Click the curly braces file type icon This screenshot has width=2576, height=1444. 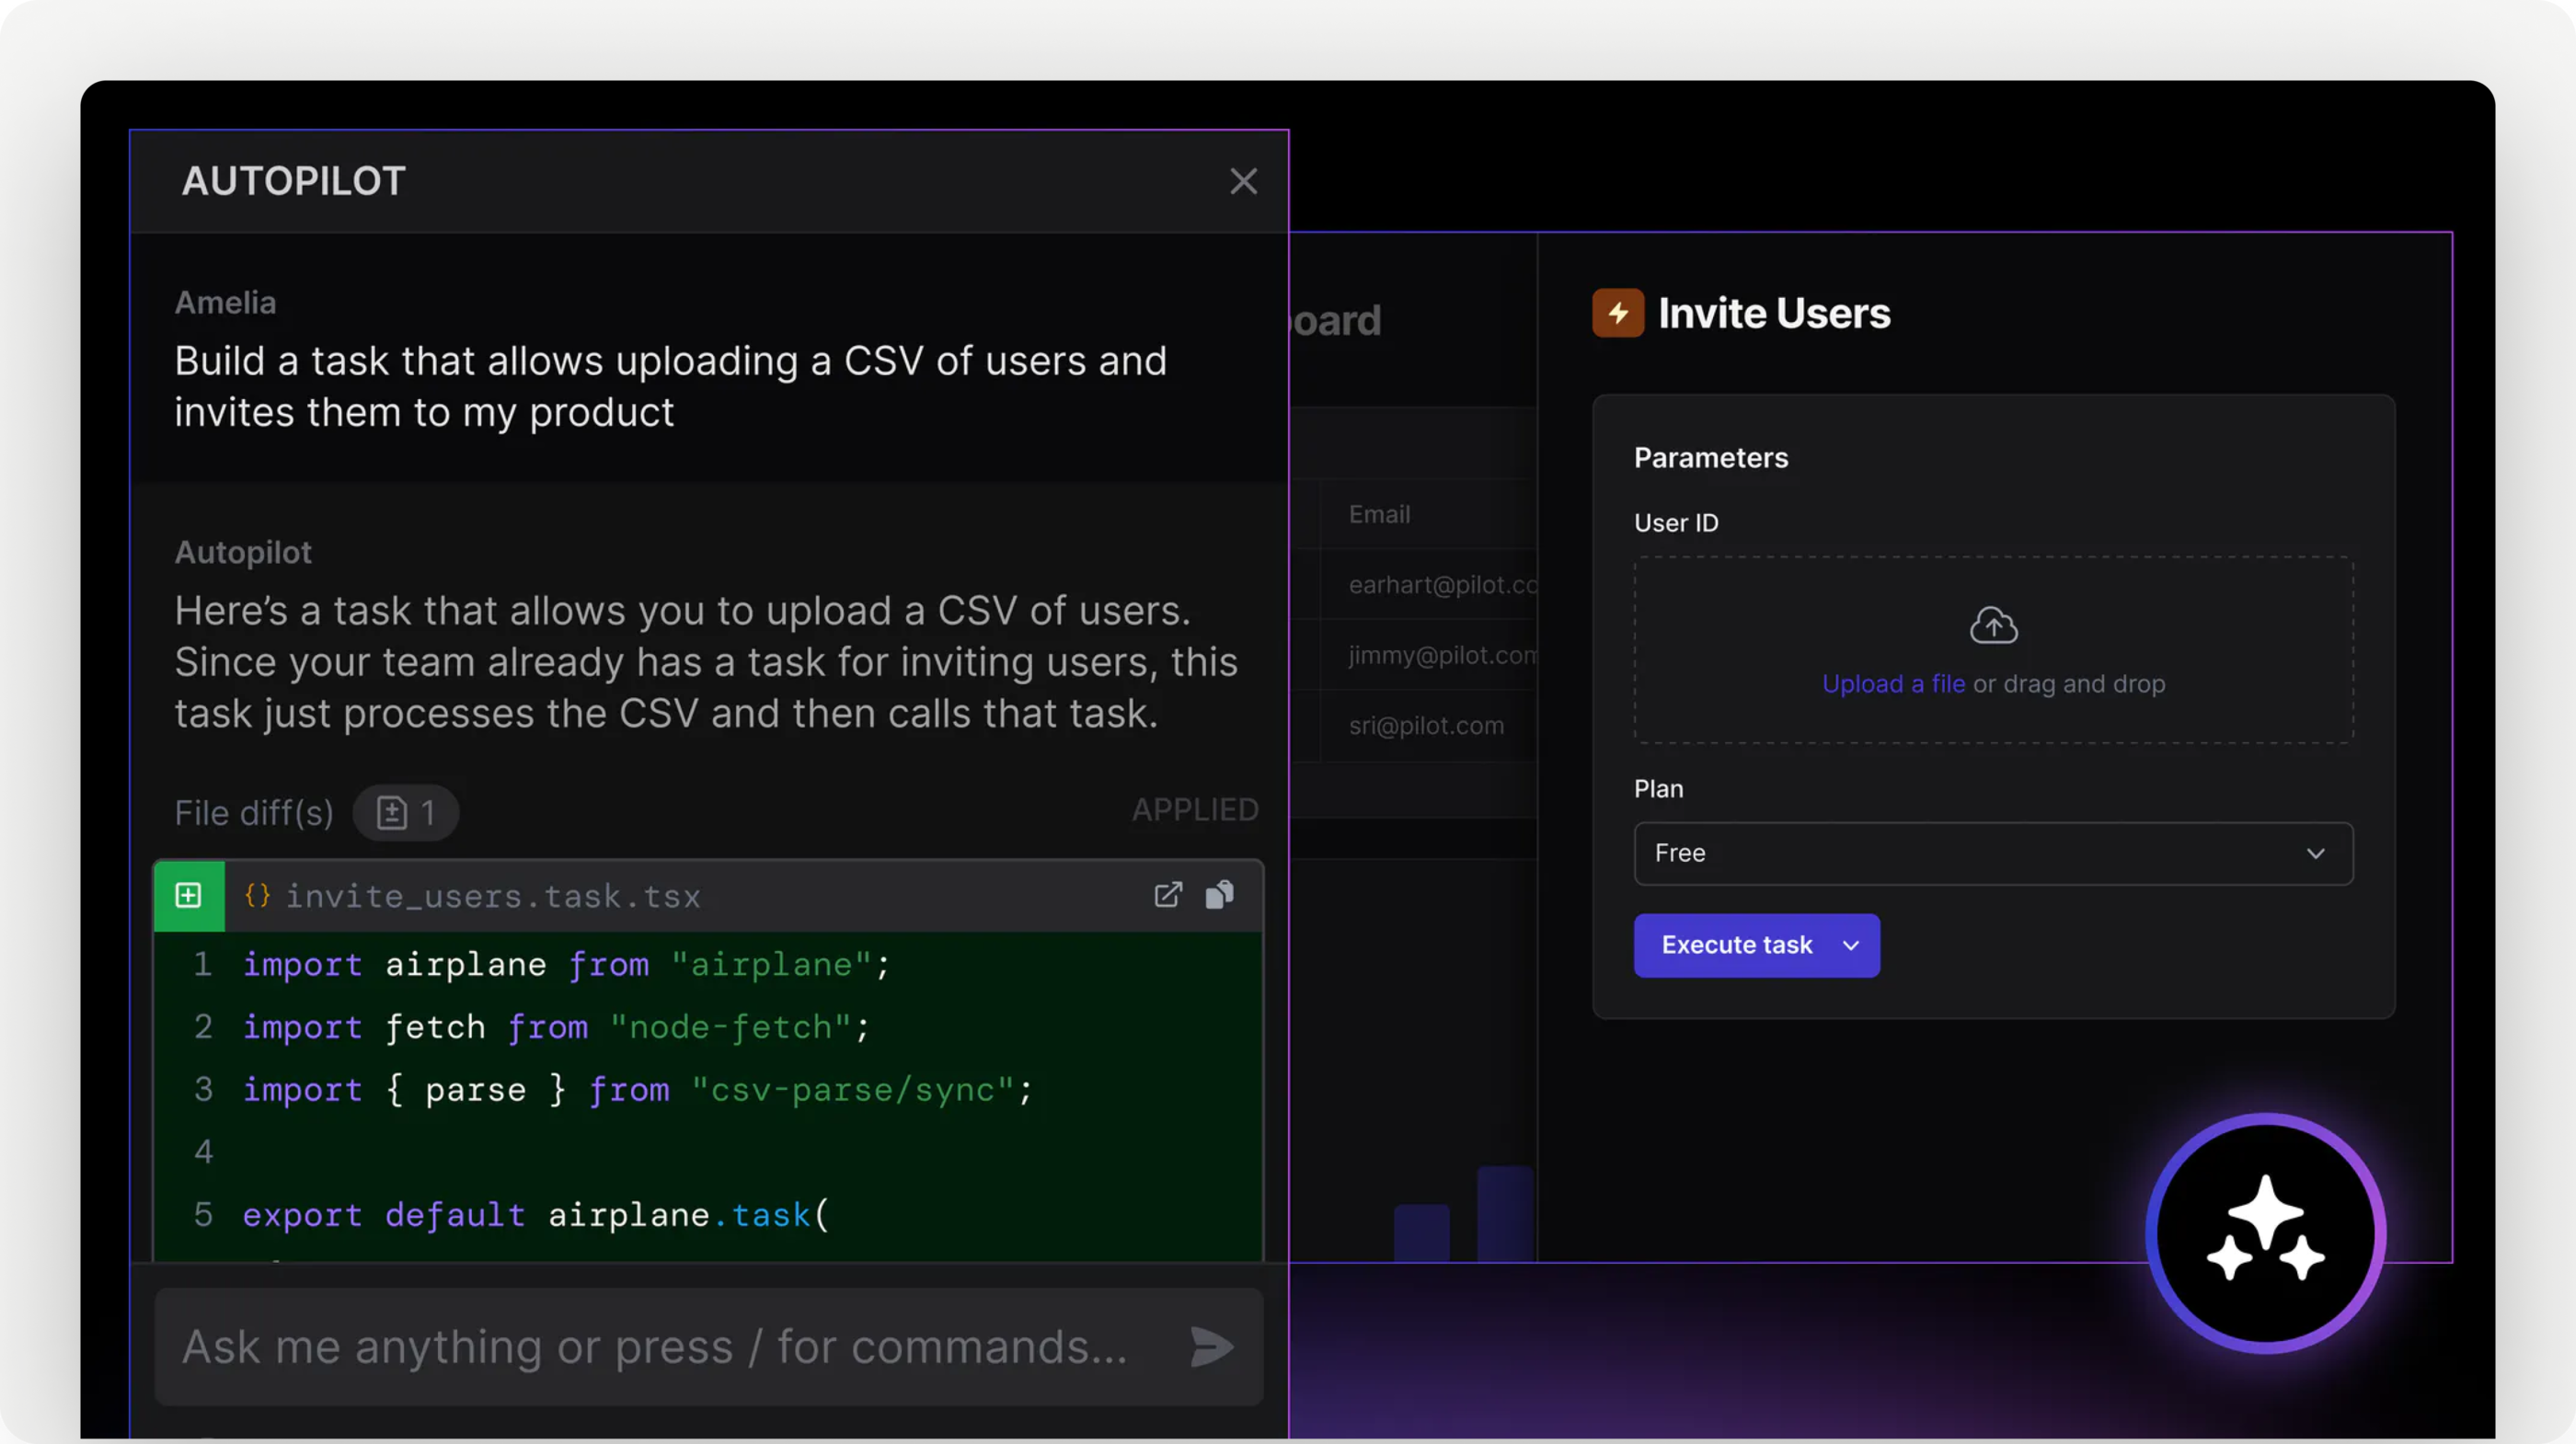click(x=257, y=895)
